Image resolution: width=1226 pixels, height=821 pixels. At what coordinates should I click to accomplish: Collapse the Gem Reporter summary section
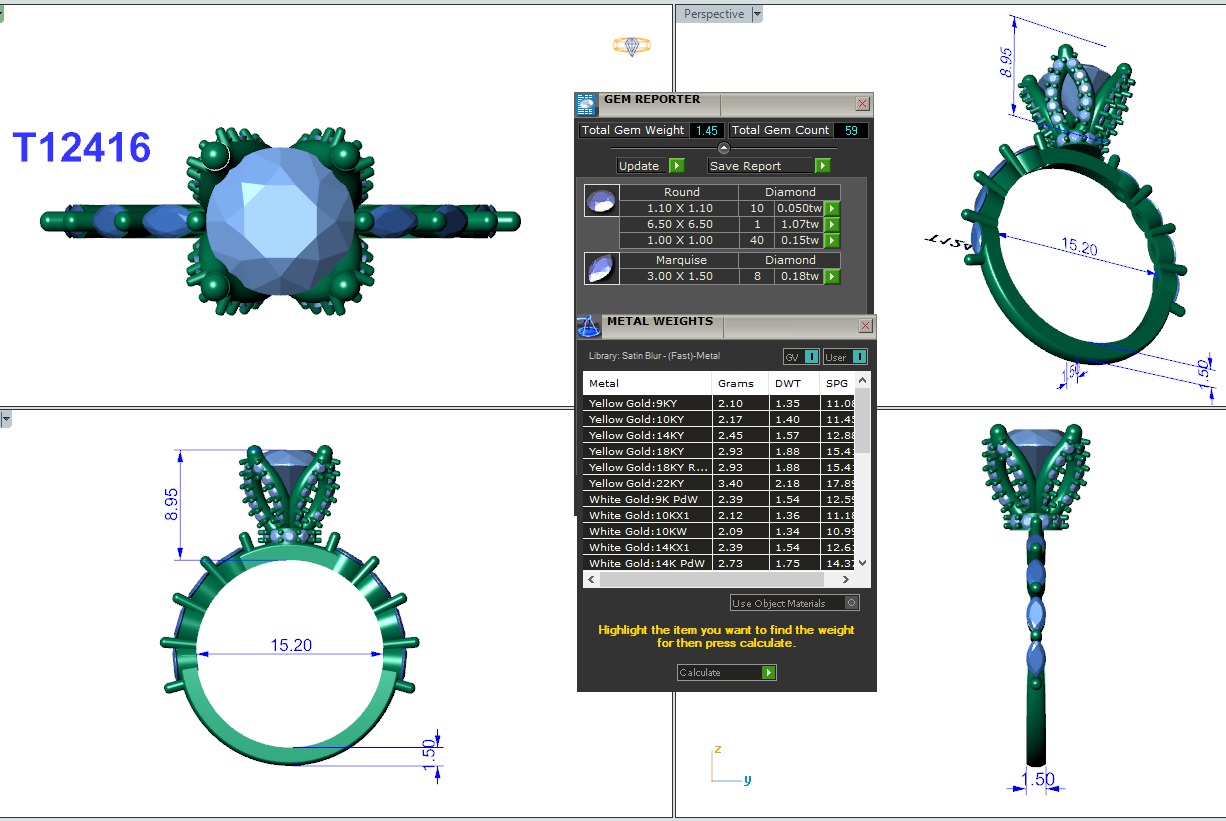[x=724, y=148]
